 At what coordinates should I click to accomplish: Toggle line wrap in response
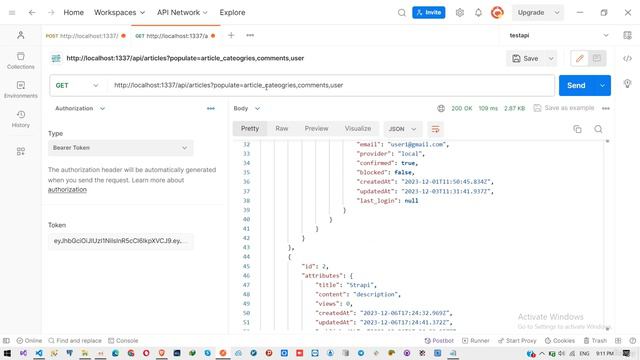[x=436, y=129]
